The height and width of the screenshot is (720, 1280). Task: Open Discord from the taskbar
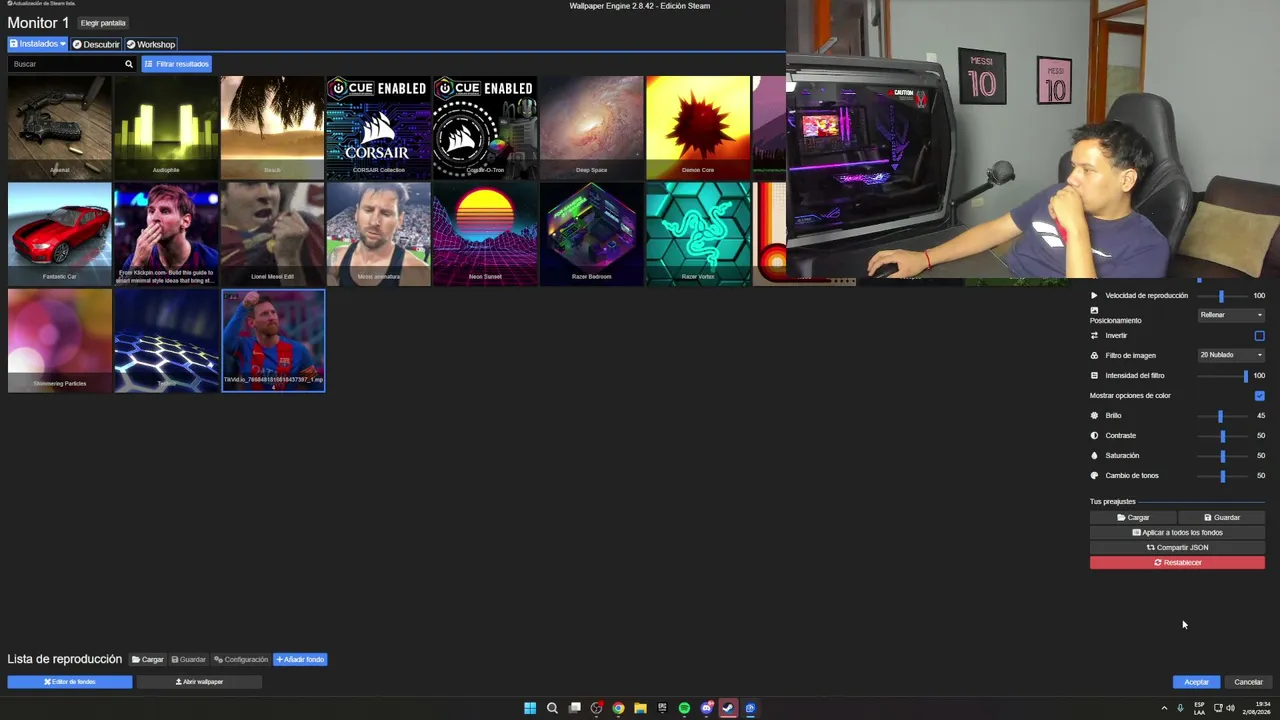(707, 708)
